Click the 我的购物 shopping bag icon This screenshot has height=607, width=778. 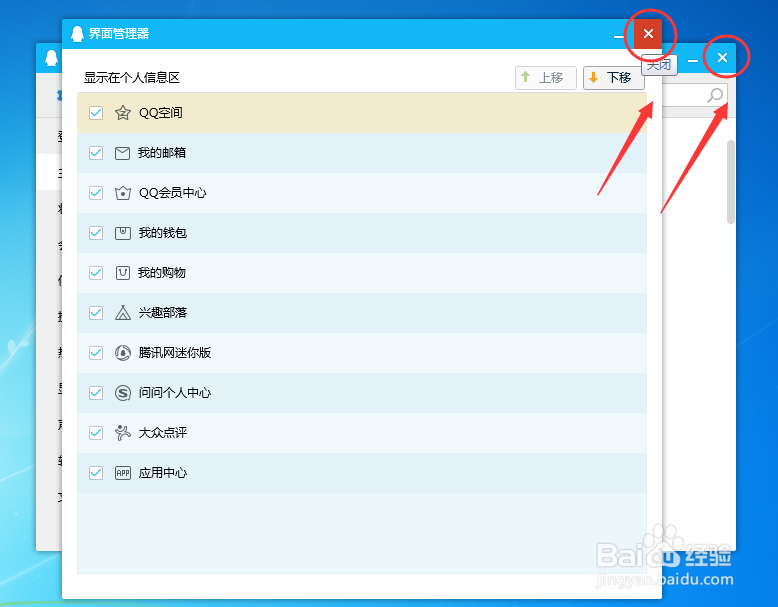pyautogui.click(x=123, y=272)
